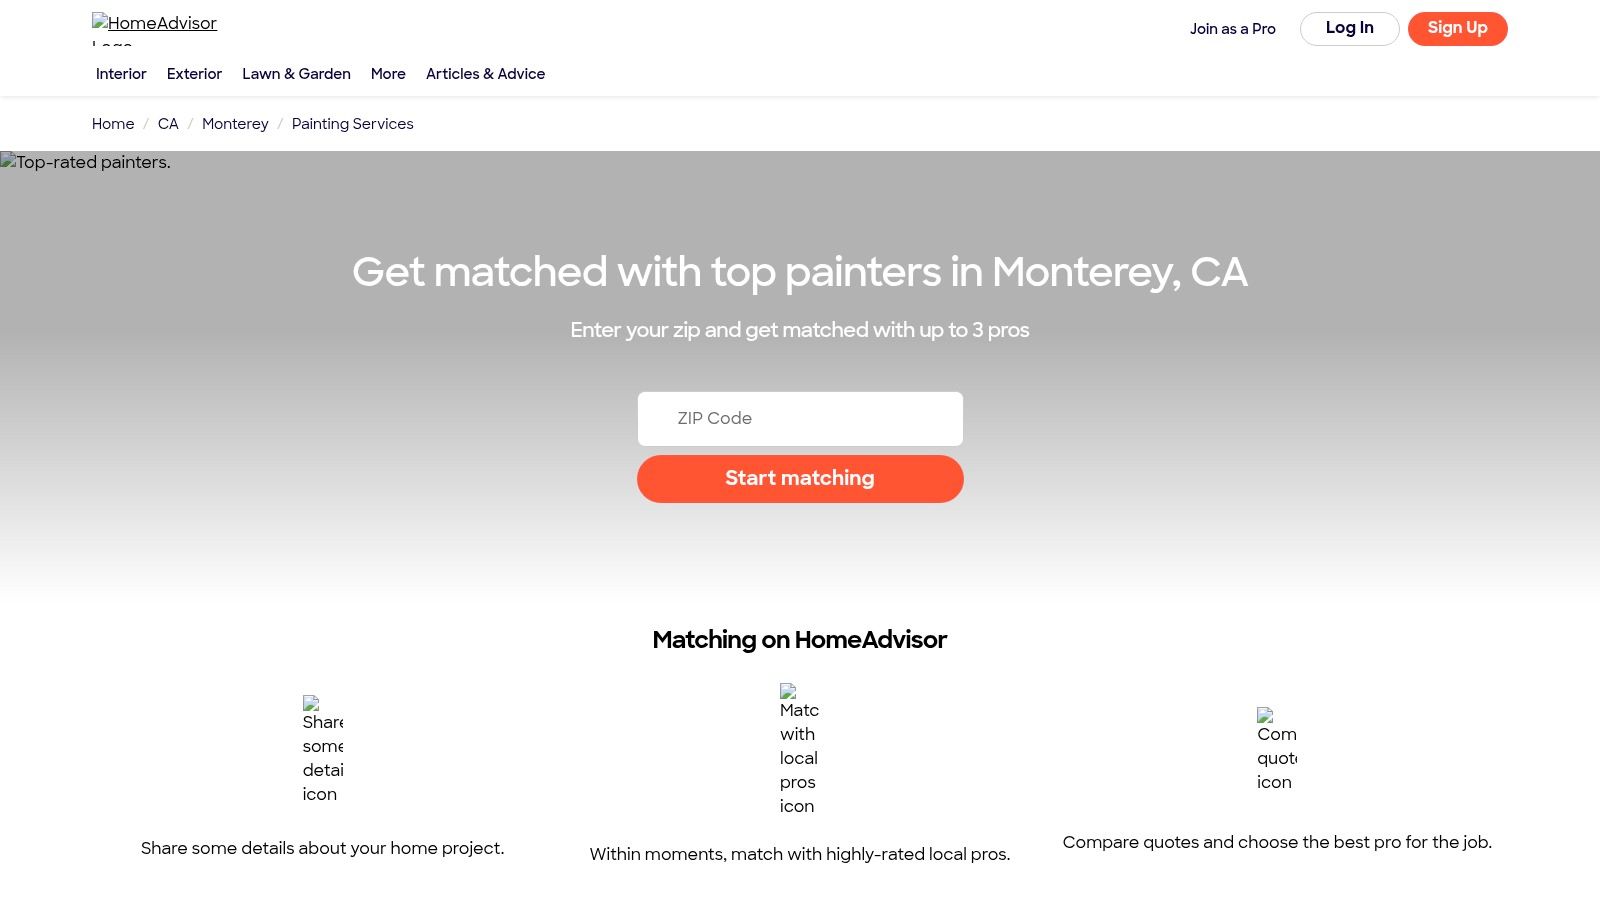Viewport: 1600px width, 900px height.
Task: Click the Sign Up button
Action: [x=1457, y=28]
